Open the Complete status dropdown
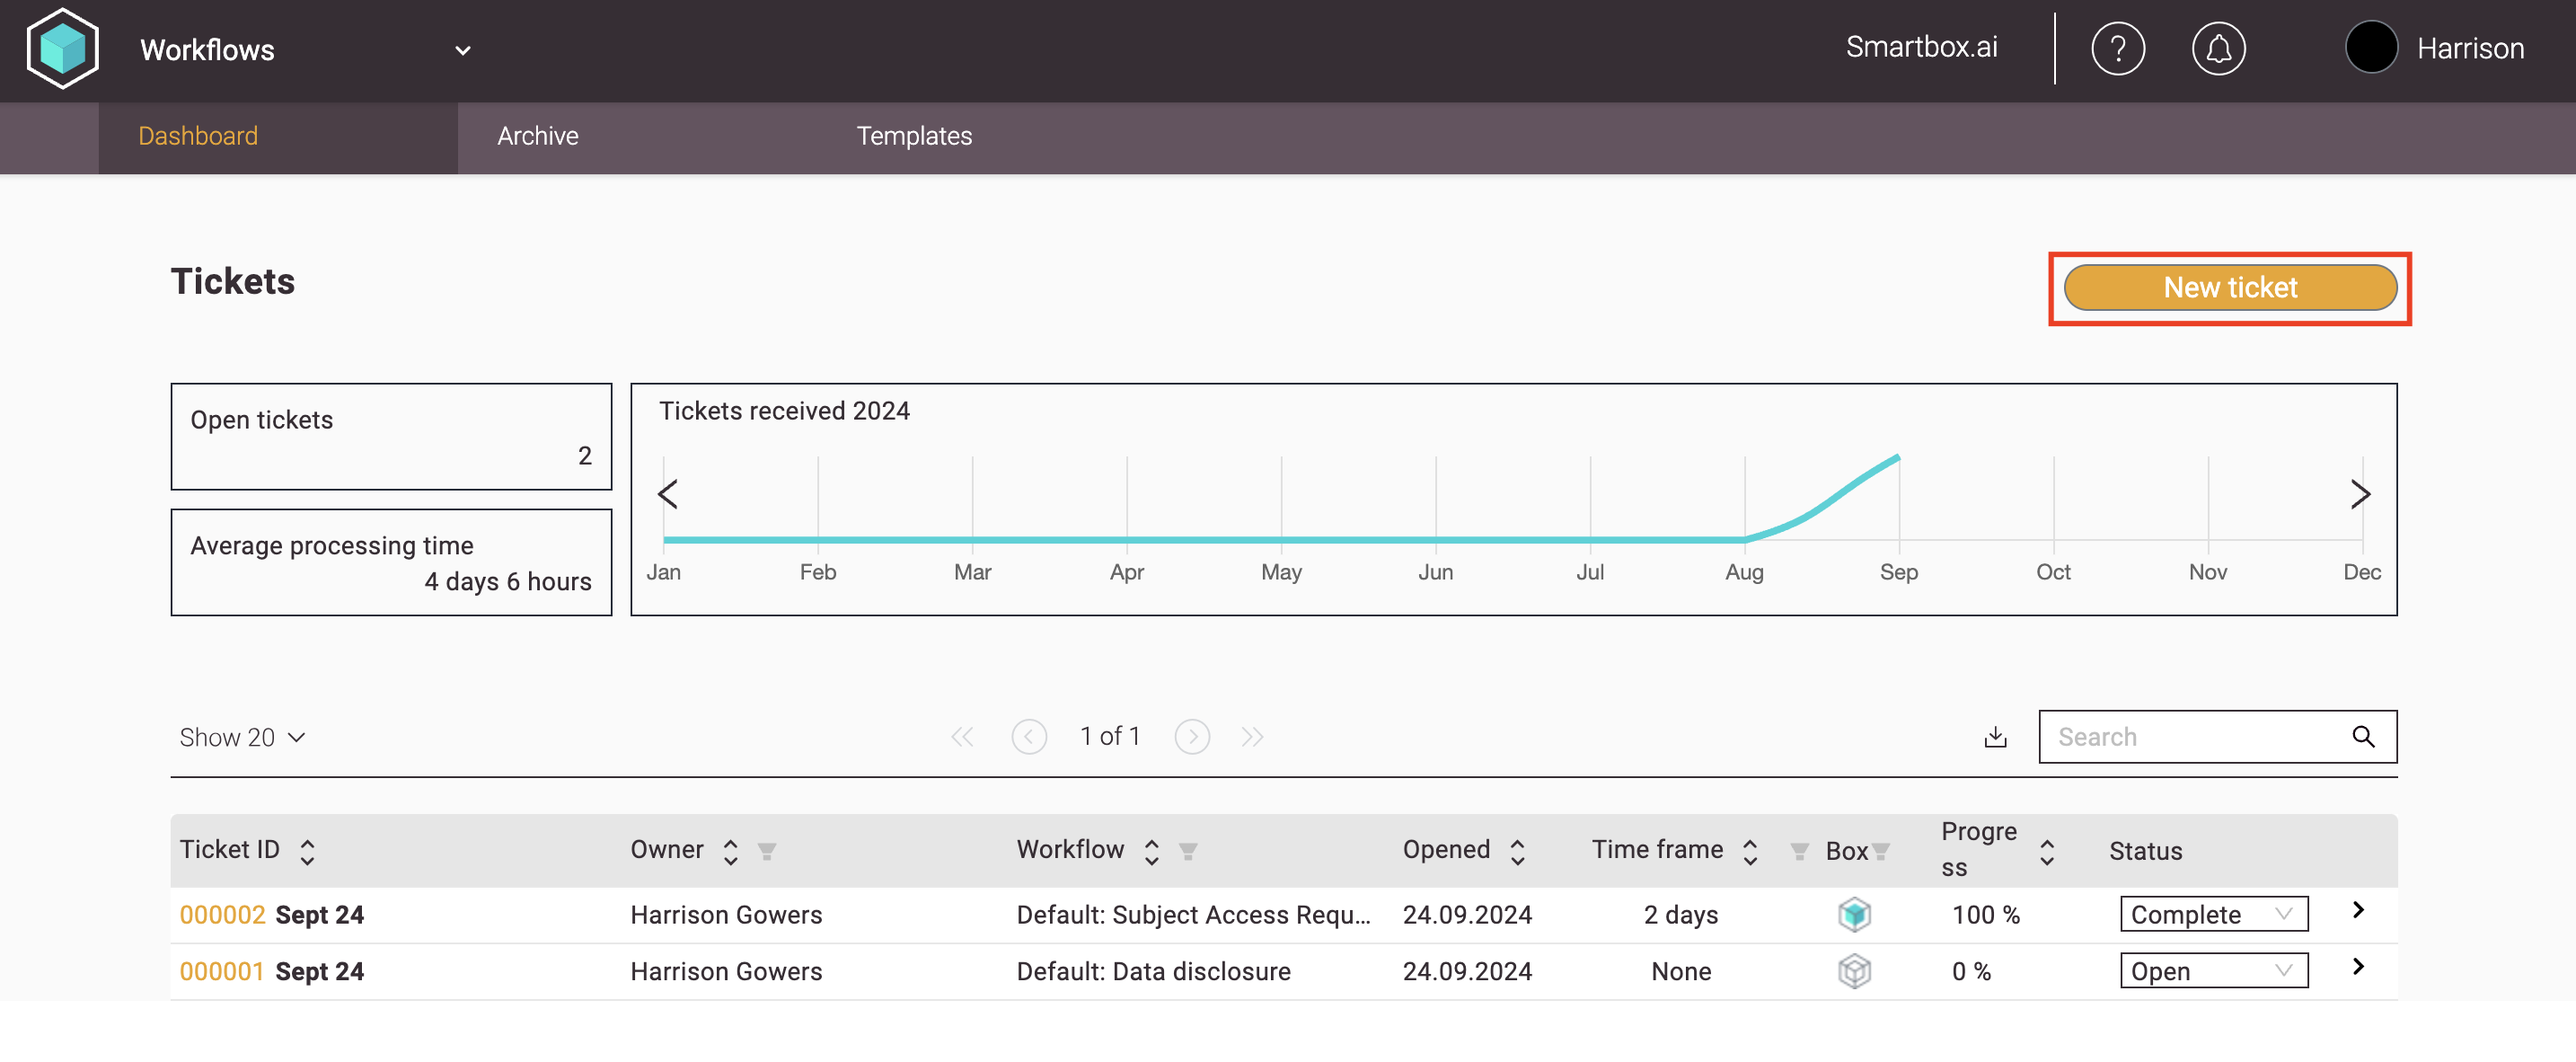This screenshot has height=1062, width=2576. 2213,914
